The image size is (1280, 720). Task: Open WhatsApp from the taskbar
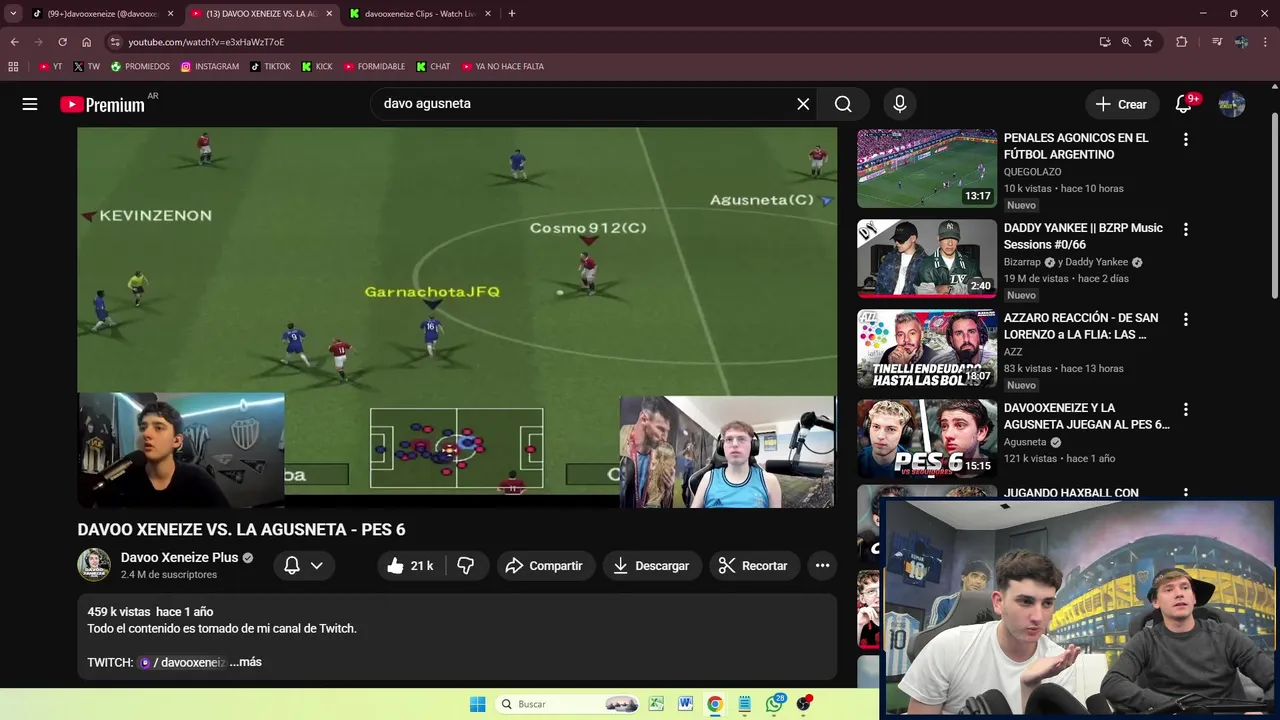pos(775,704)
